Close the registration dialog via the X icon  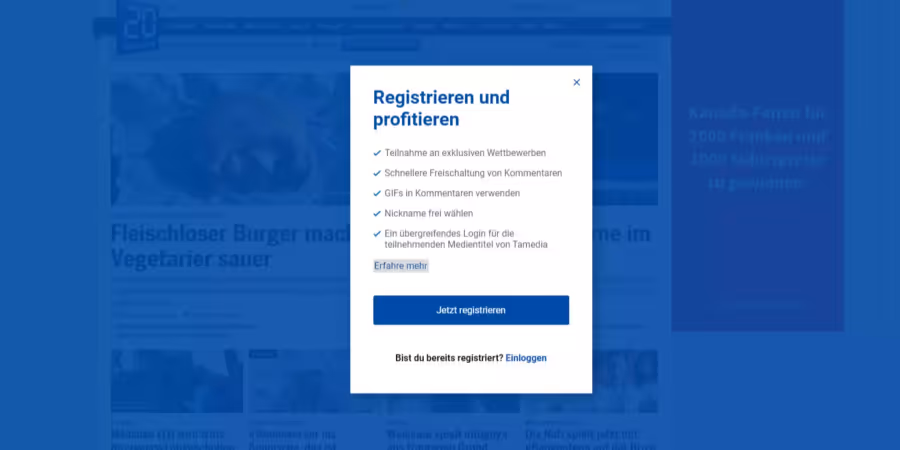click(x=576, y=82)
